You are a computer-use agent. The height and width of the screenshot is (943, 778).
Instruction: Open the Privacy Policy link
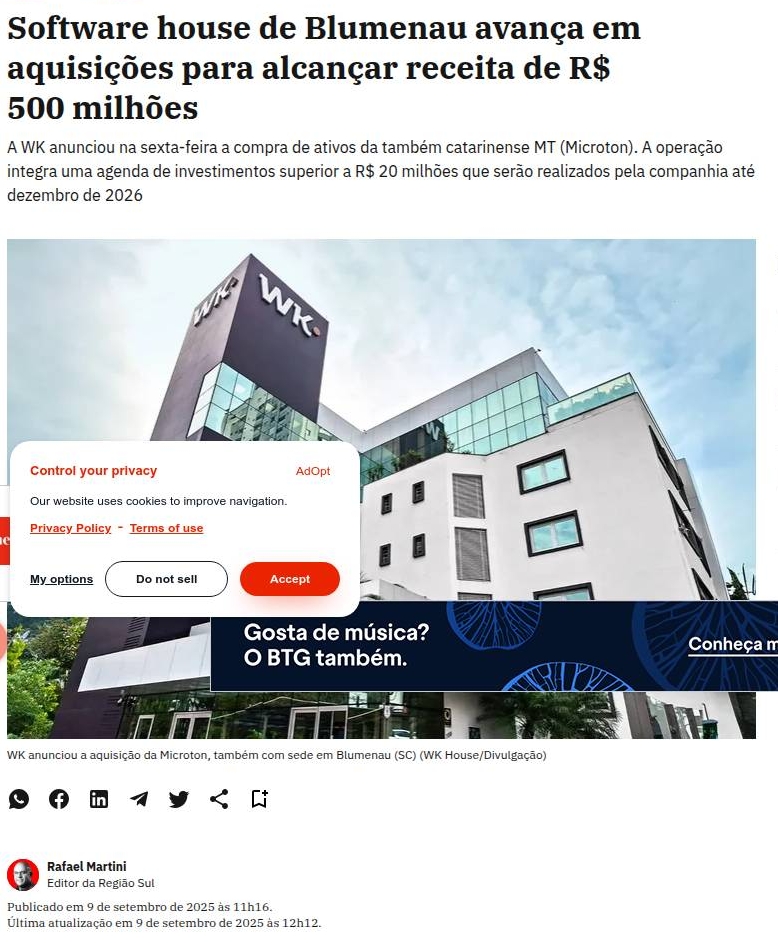(x=70, y=528)
